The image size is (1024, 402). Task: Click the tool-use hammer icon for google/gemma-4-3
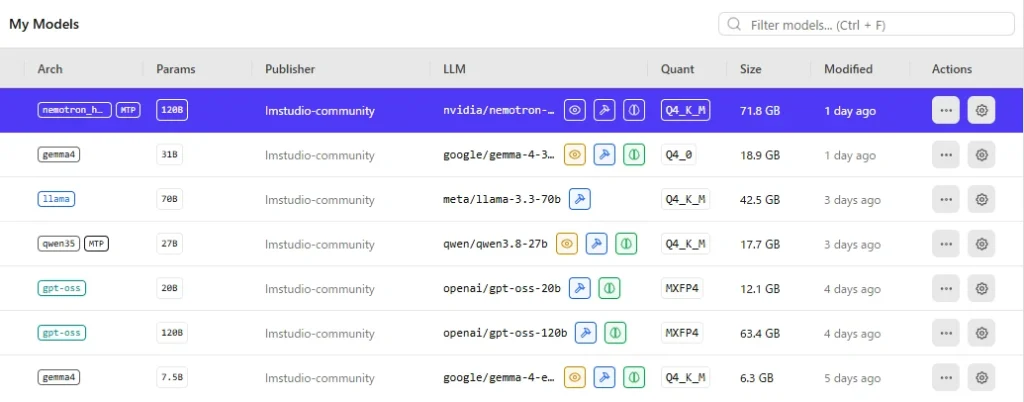[605, 155]
